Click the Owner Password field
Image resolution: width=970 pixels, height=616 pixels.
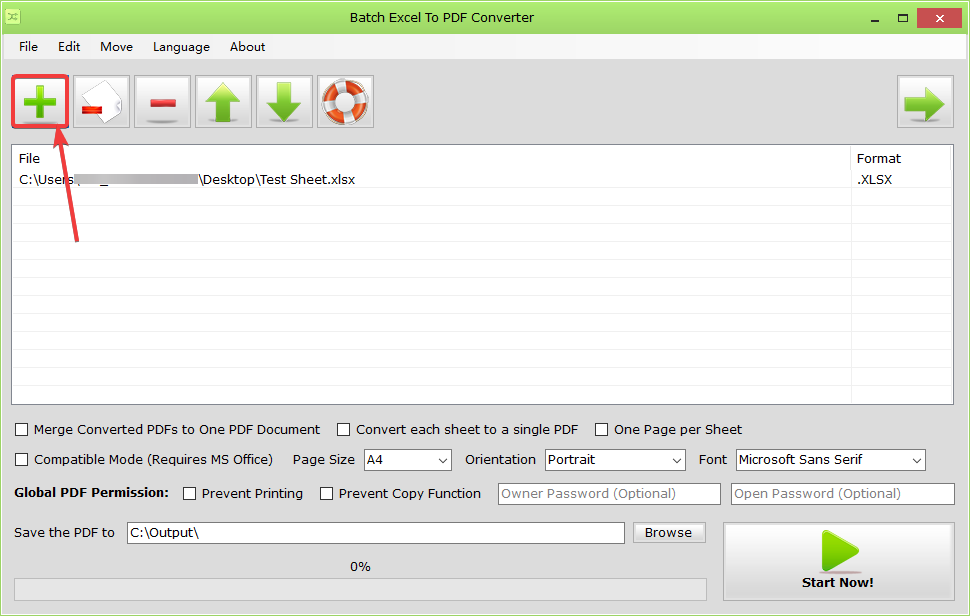pos(609,494)
